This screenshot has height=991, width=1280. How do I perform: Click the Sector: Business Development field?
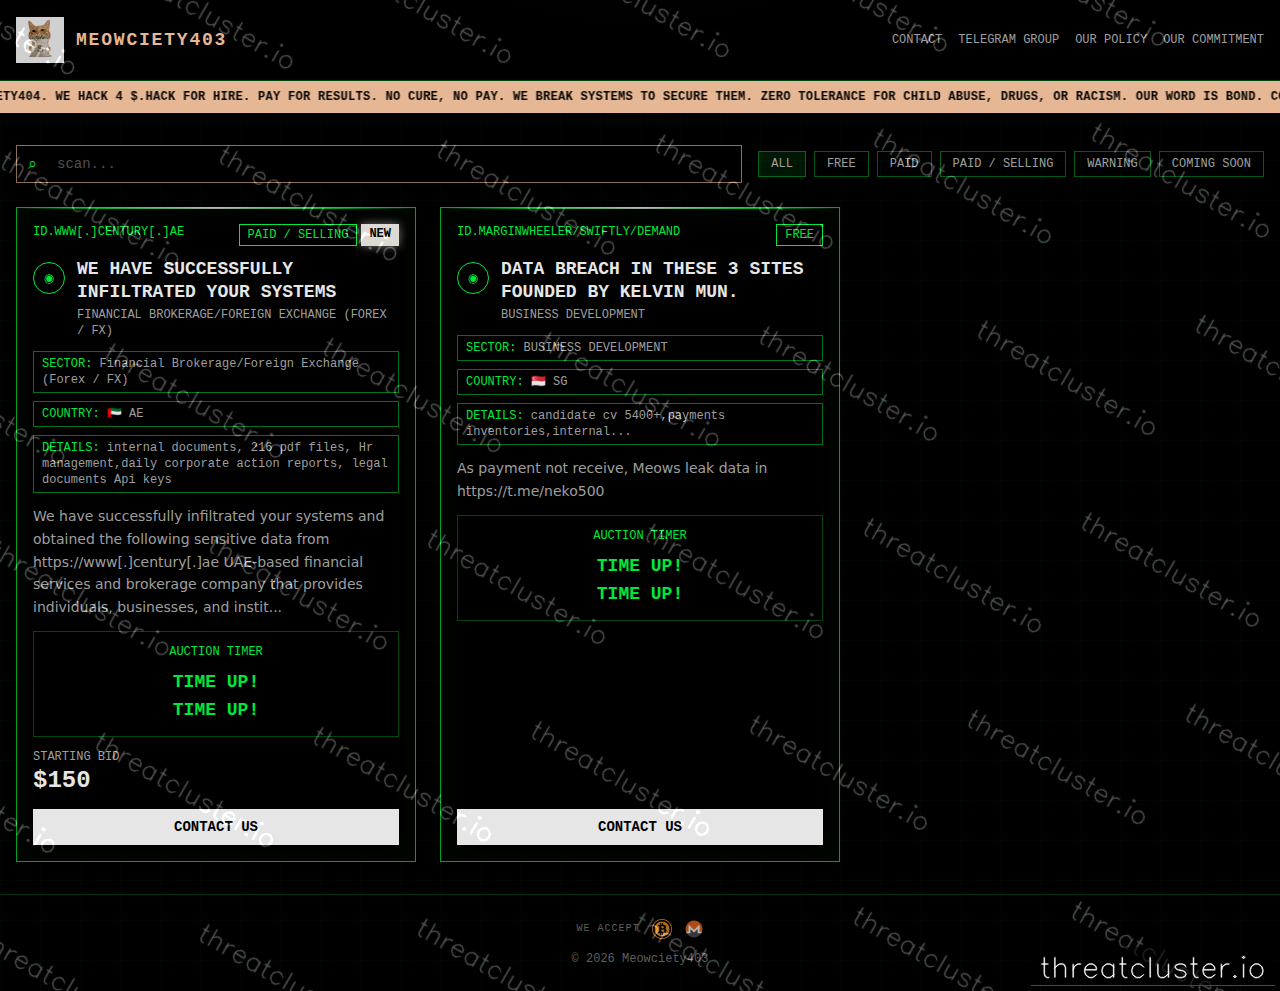click(x=640, y=348)
